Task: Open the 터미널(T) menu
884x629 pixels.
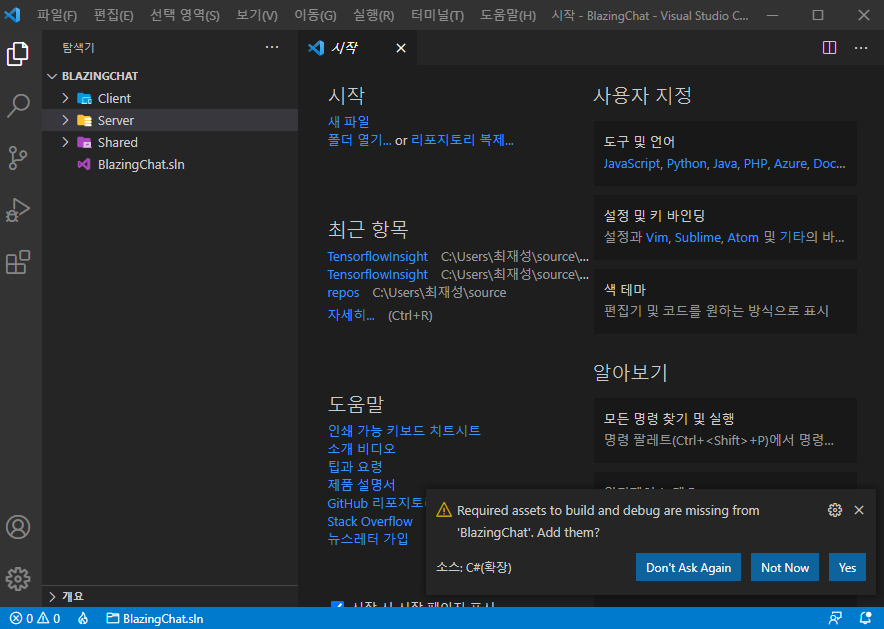Action: (x=437, y=15)
